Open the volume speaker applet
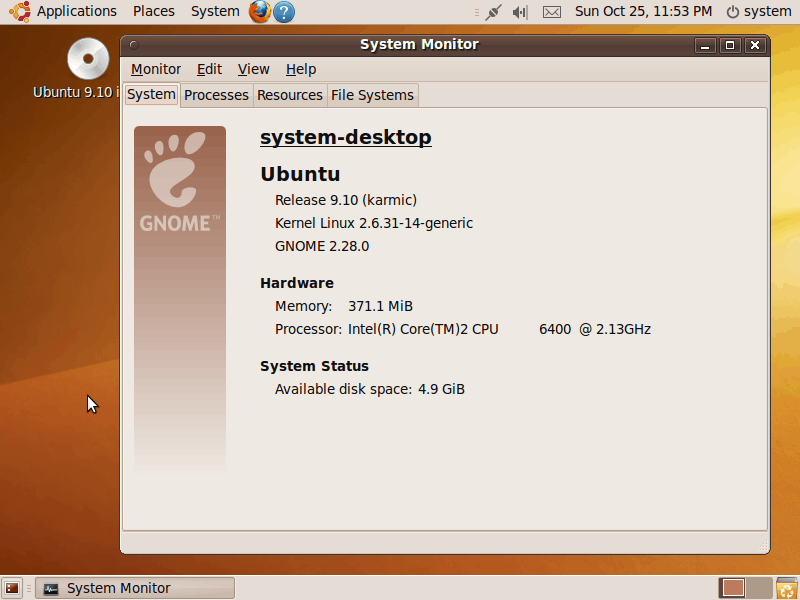The height and width of the screenshot is (600, 800). [520, 12]
